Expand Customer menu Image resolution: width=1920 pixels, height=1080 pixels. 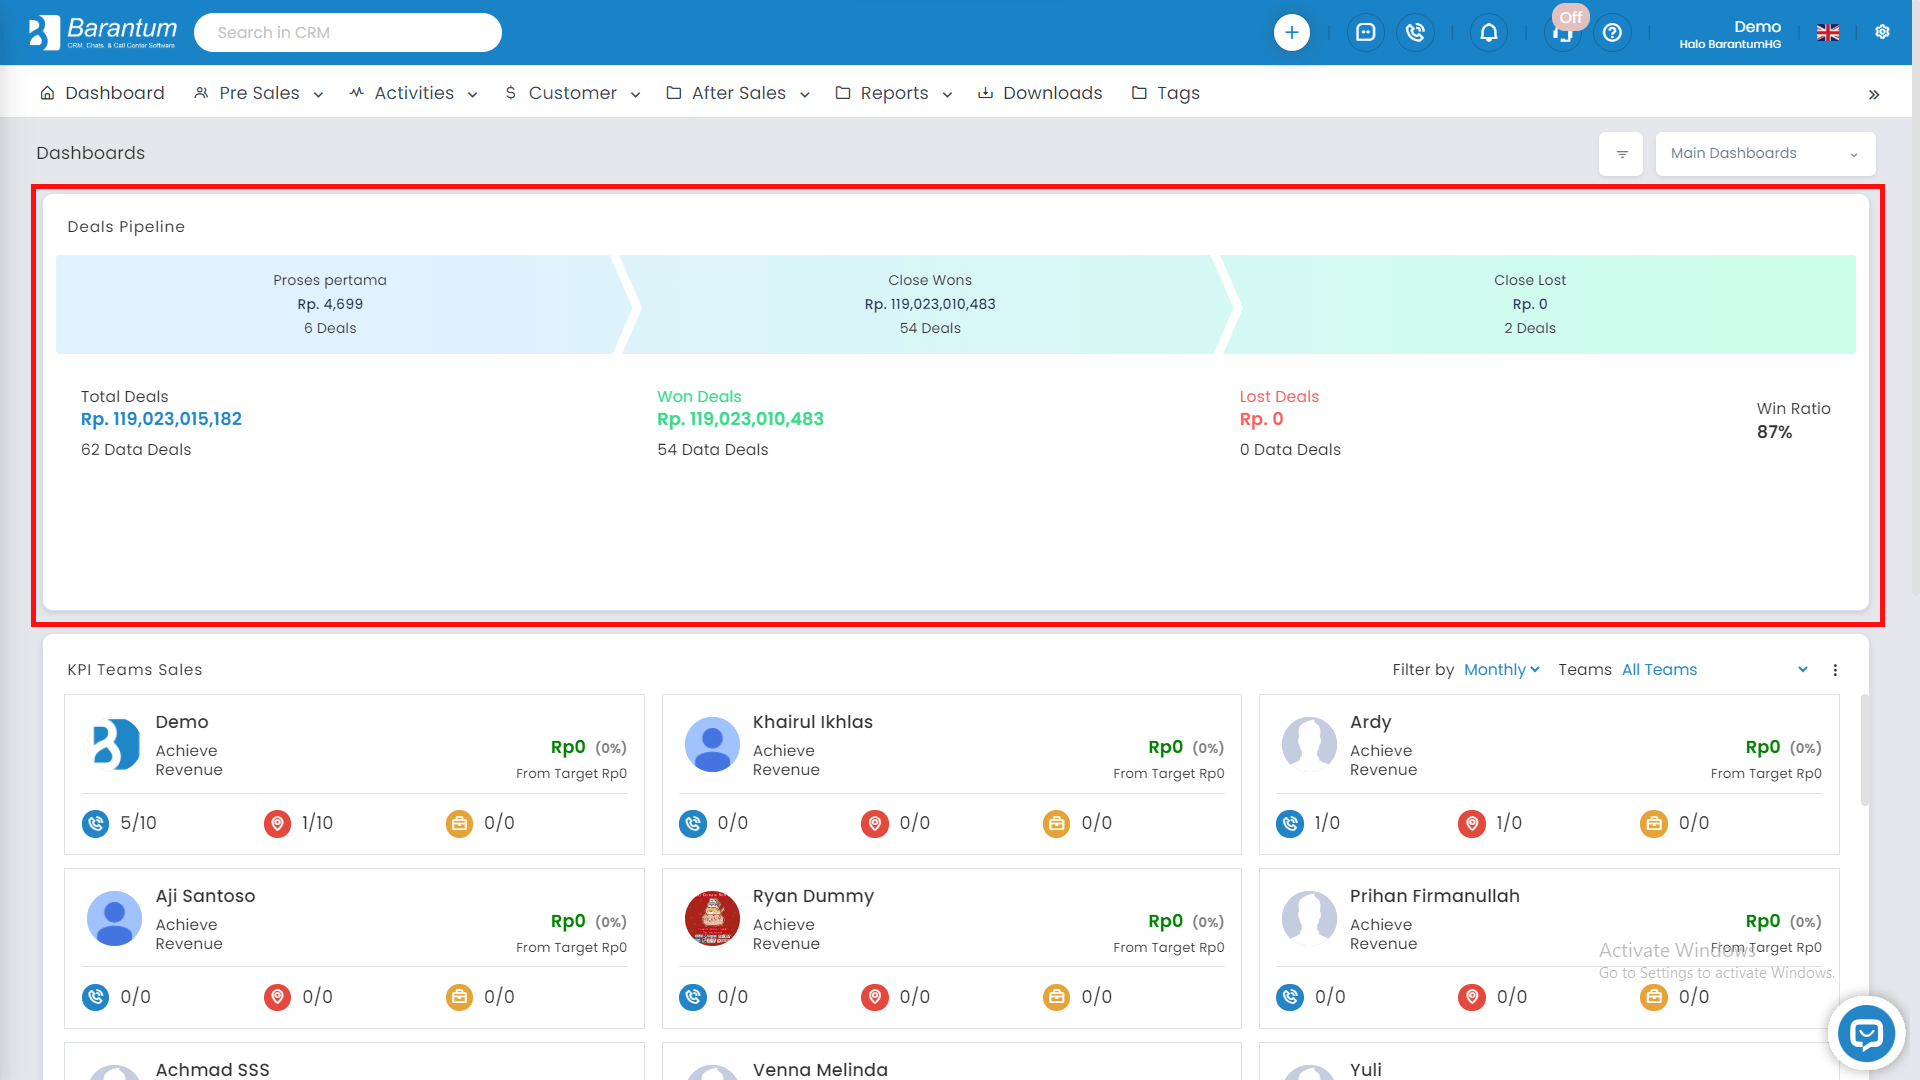pos(572,93)
